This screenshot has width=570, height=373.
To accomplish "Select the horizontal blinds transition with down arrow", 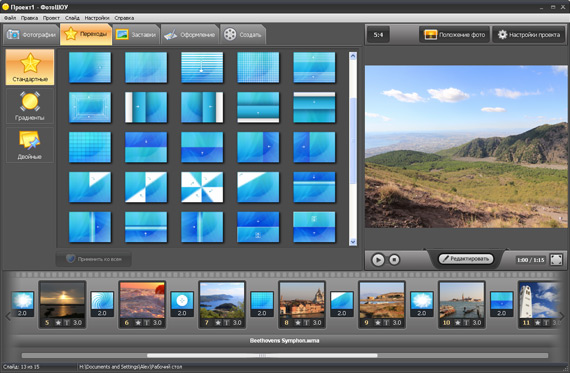I will click(x=202, y=67).
